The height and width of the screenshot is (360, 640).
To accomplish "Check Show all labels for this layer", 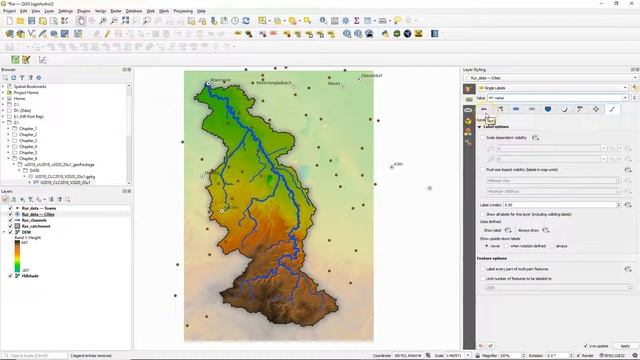I will [x=482, y=214].
